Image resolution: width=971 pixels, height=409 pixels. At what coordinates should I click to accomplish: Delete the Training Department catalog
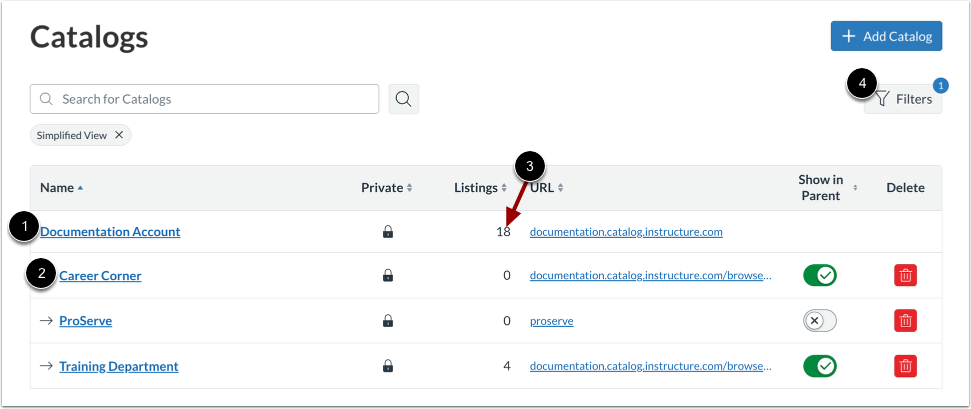coord(905,366)
